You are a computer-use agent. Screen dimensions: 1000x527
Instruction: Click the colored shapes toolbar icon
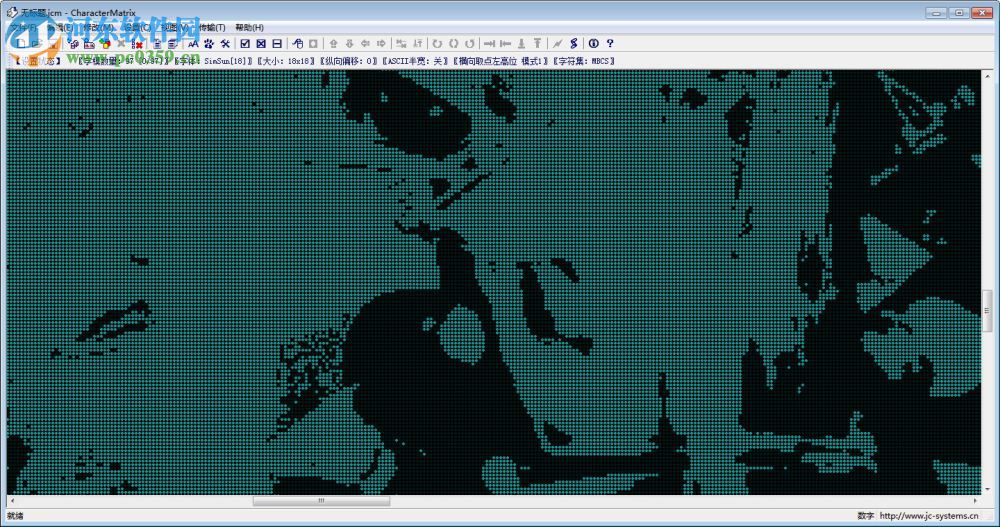tap(105, 43)
